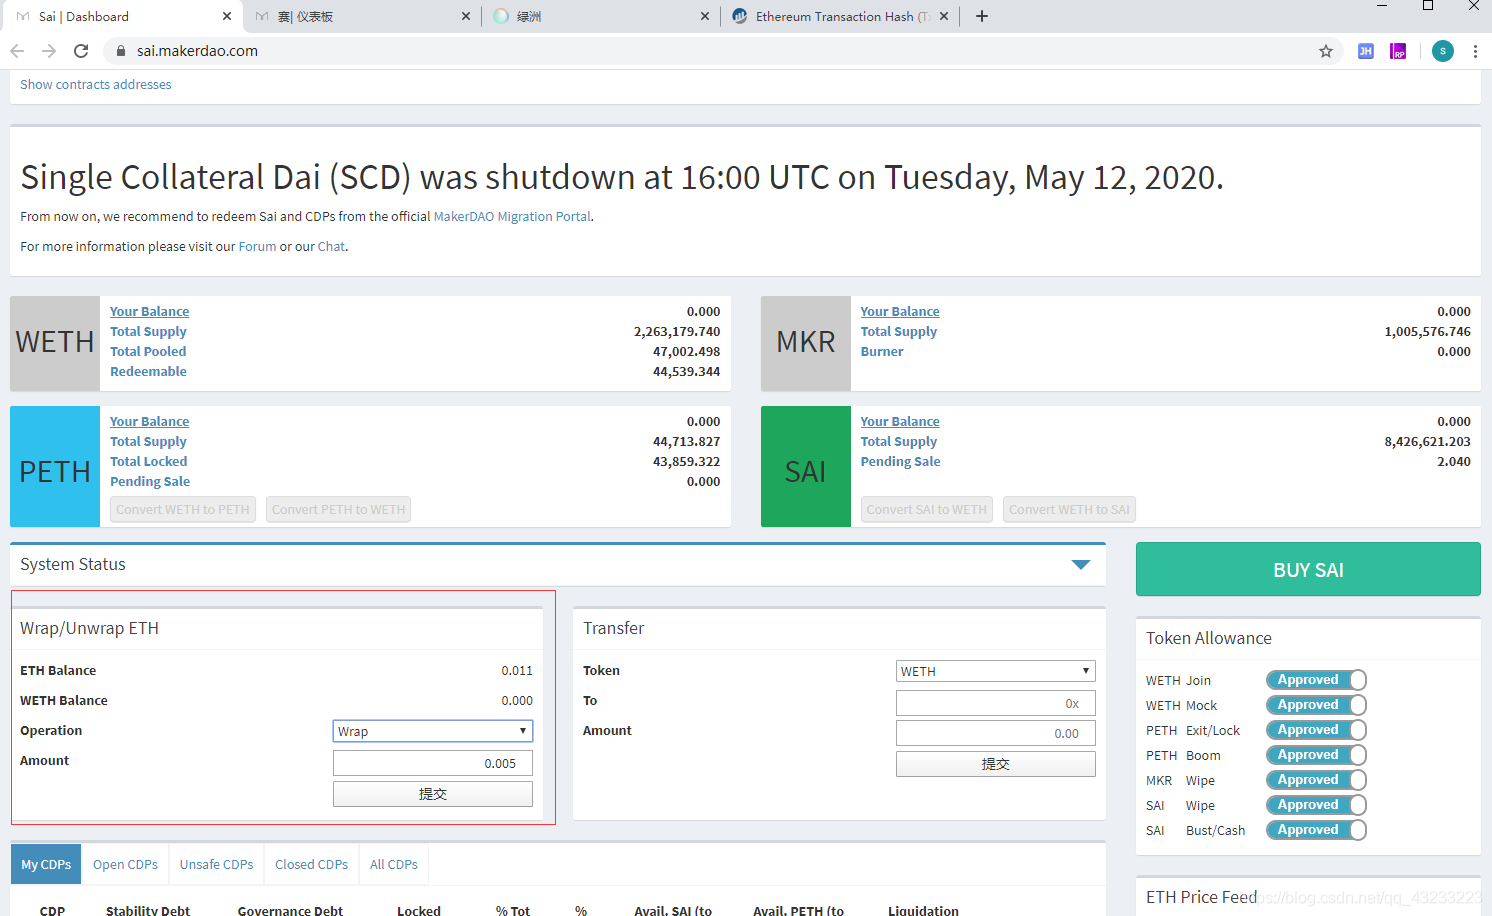The height and width of the screenshot is (916, 1492).
Task: Click Convert SAI to WETH button
Action: pos(927,509)
